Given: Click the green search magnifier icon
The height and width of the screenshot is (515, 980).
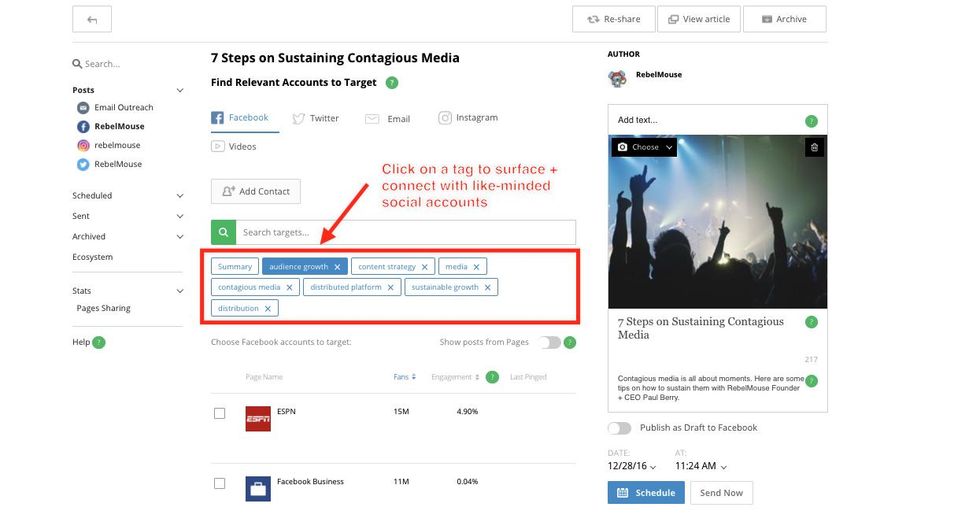Looking at the screenshot, I should click(223, 232).
